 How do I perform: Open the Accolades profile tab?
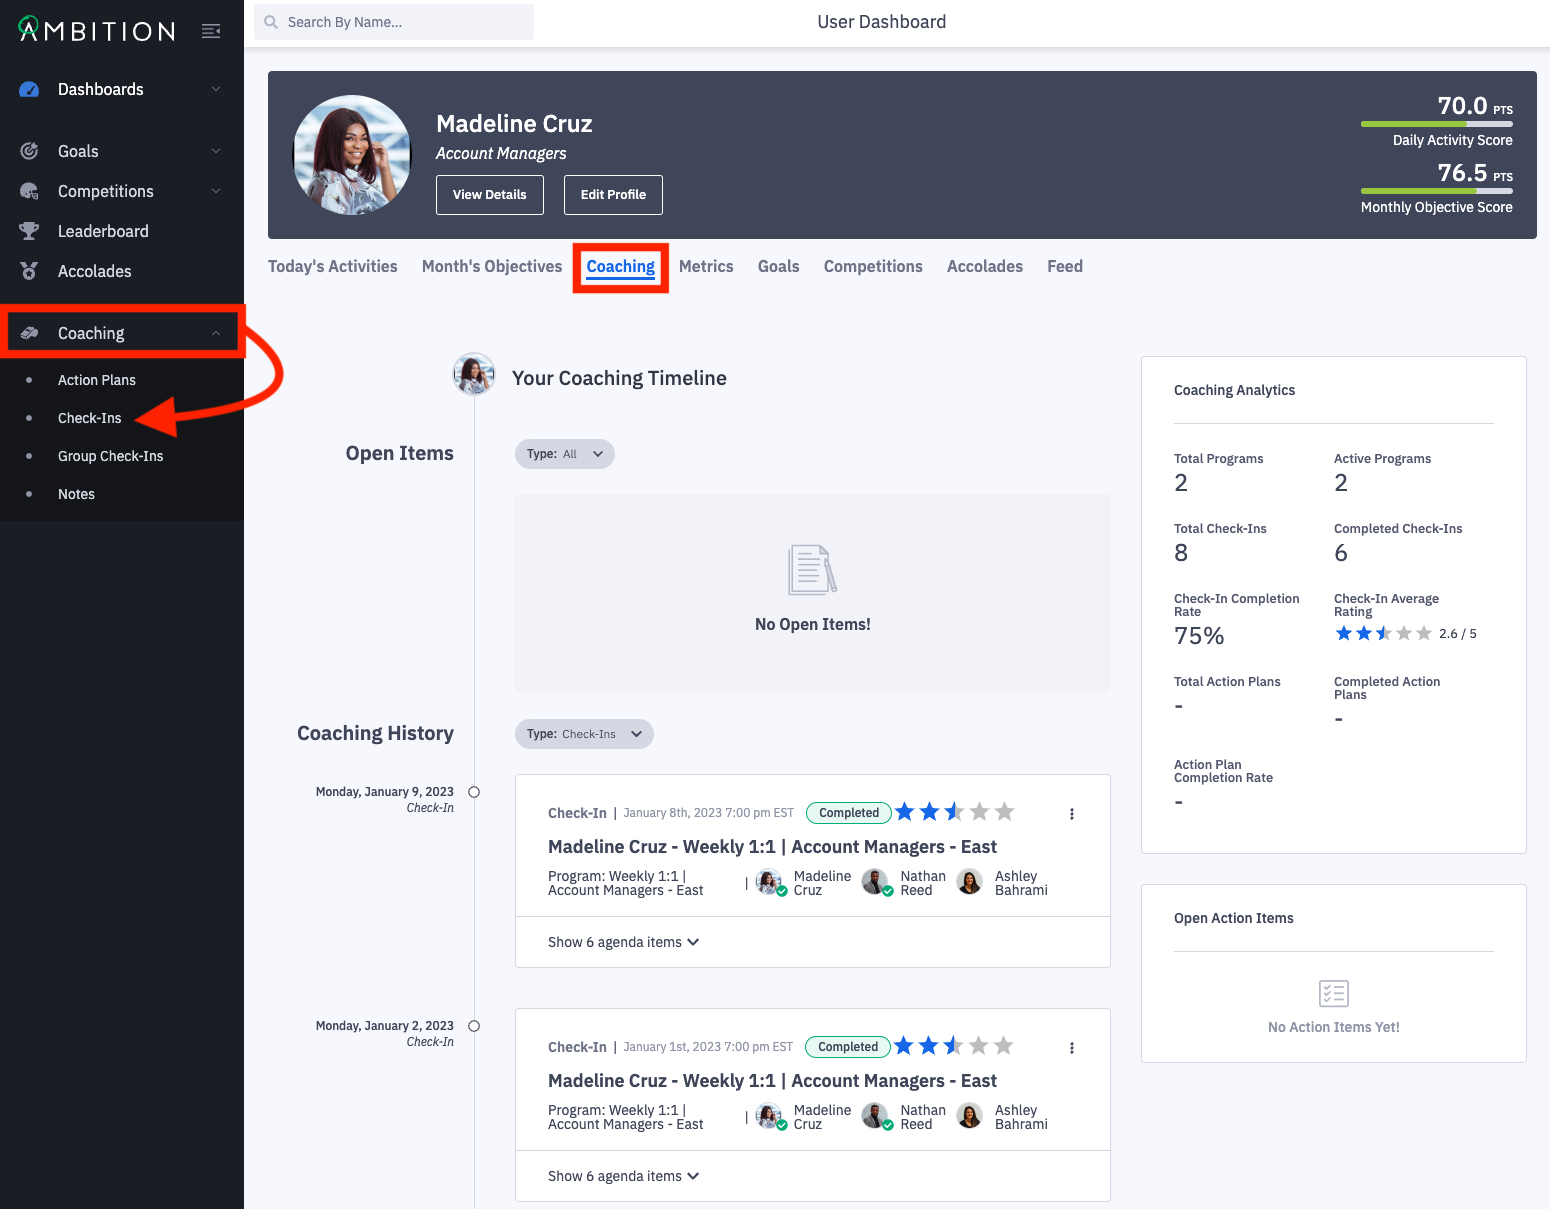point(985,266)
